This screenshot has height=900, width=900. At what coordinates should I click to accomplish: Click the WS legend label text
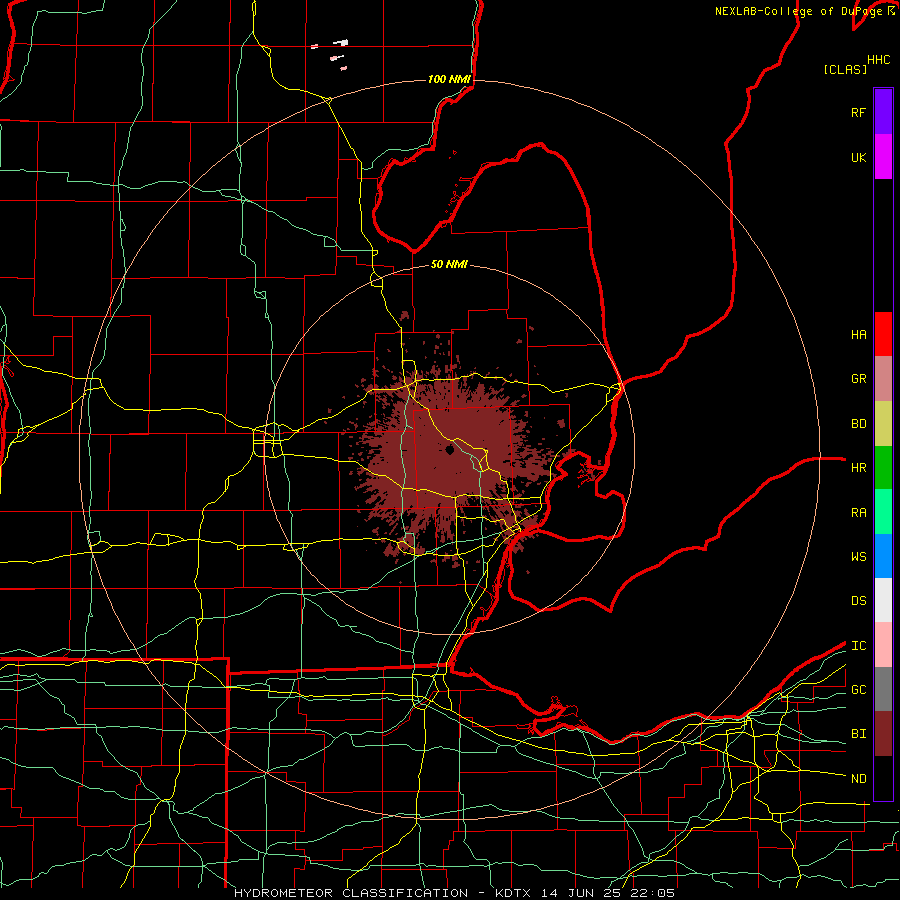coord(859,556)
